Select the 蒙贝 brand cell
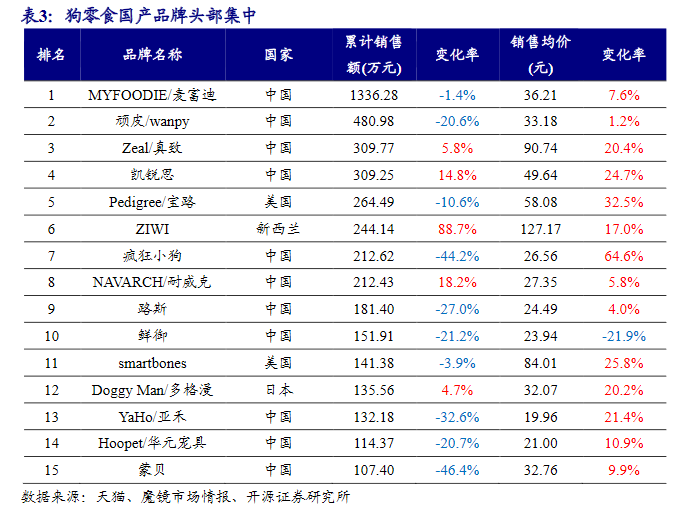 (x=152, y=470)
